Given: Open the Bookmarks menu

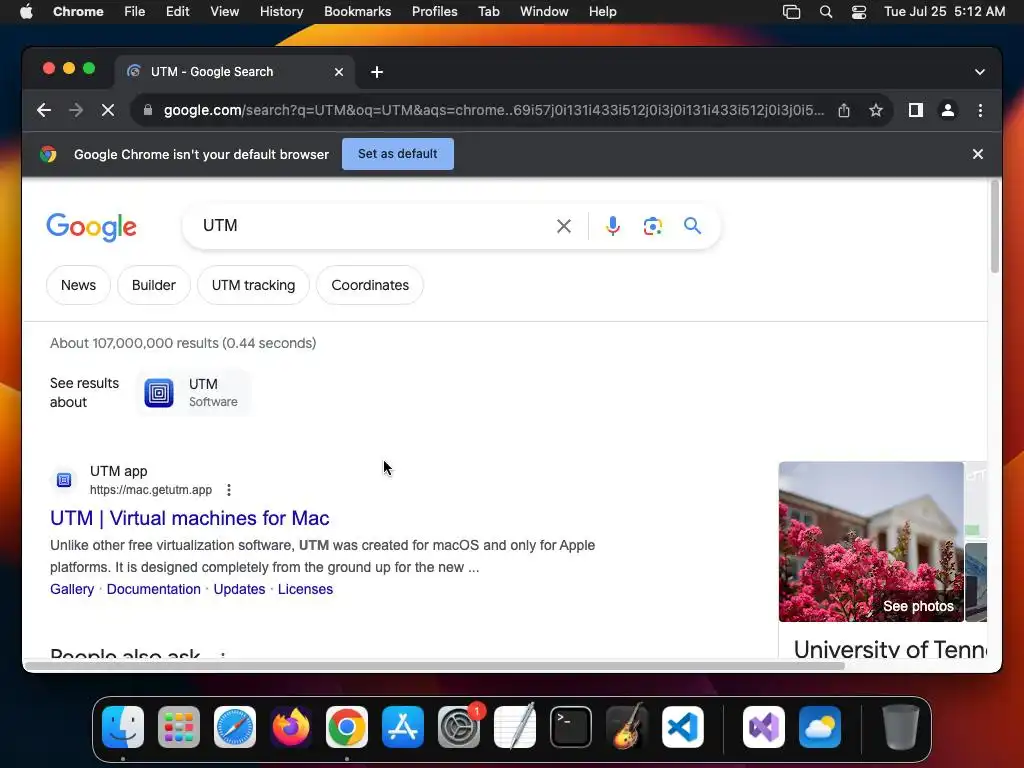Looking at the screenshot, I should [357, 12].
